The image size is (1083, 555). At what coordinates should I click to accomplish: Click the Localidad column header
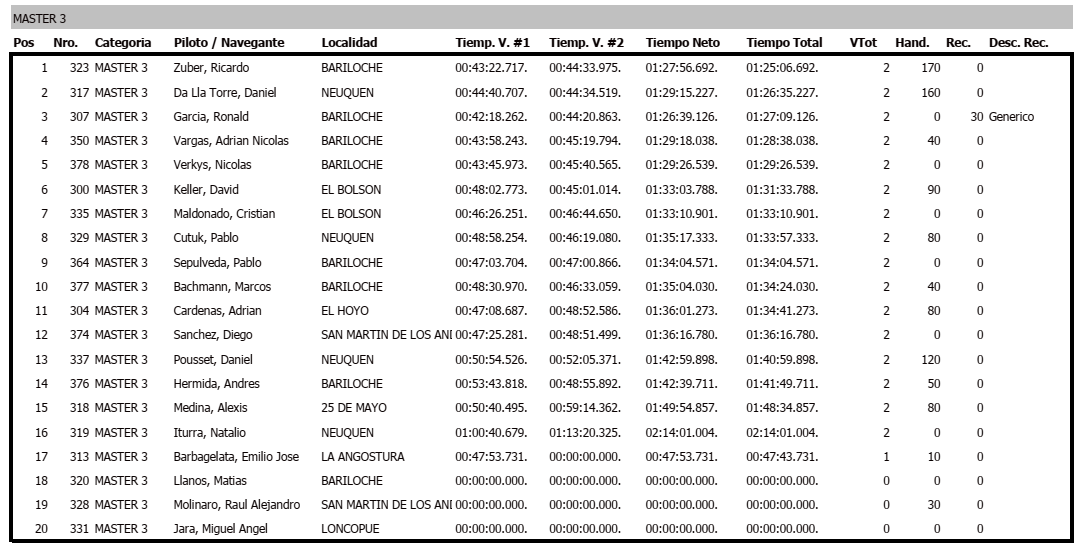[x=349, y=43]
